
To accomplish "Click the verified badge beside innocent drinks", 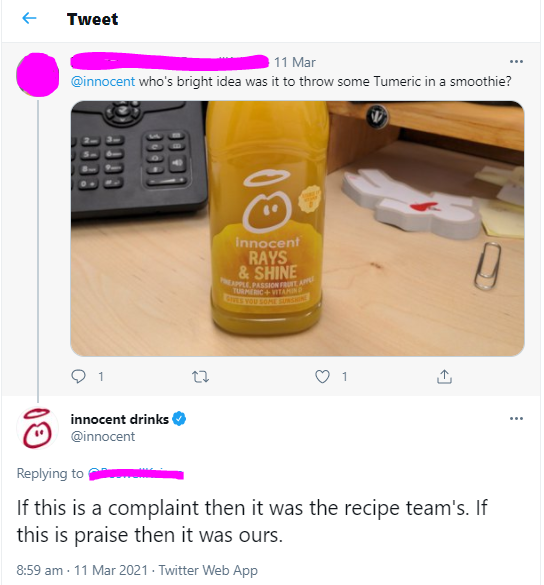I will [179, 419].
